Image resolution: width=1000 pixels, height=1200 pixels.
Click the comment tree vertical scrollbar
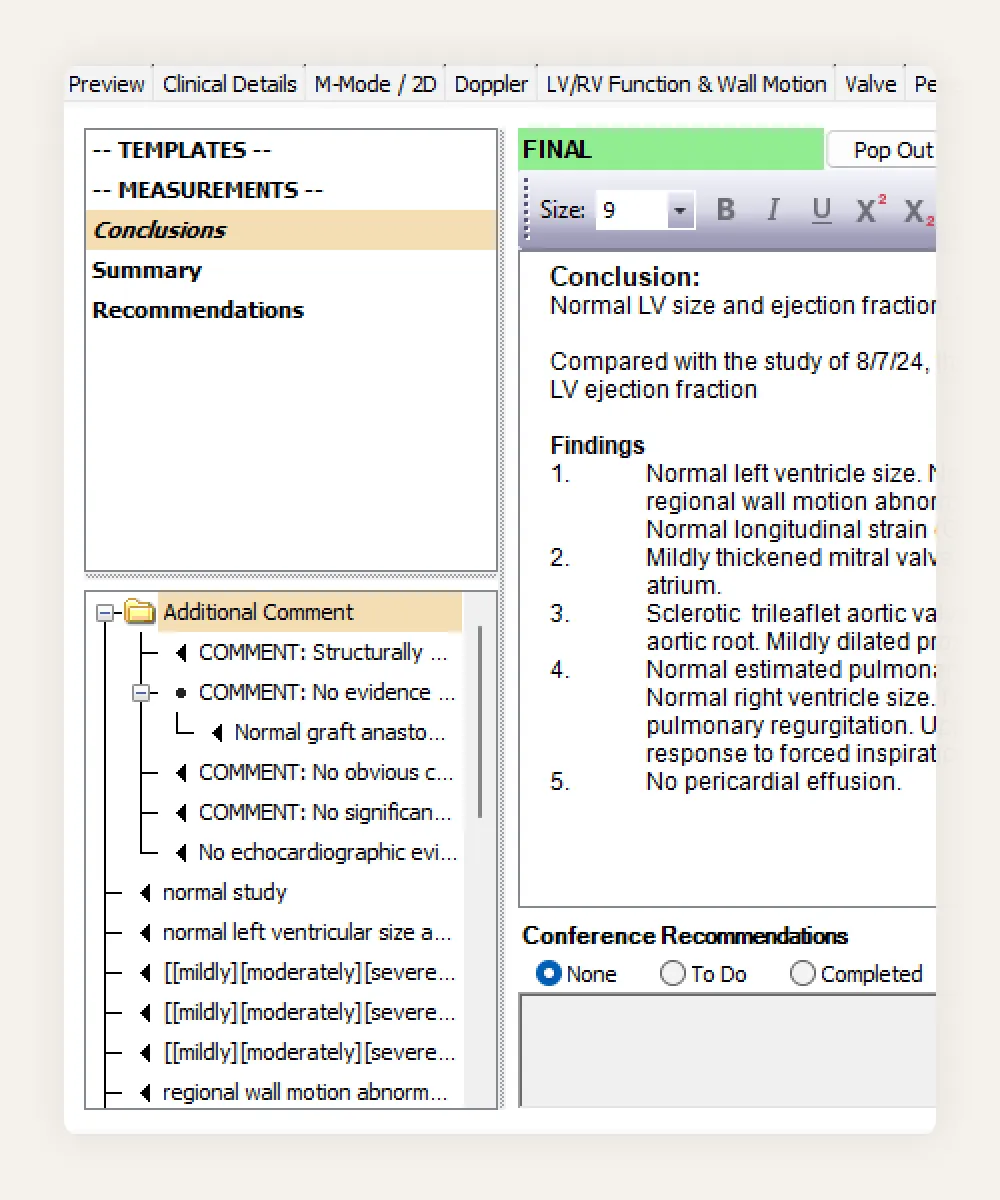pos(480,720)
